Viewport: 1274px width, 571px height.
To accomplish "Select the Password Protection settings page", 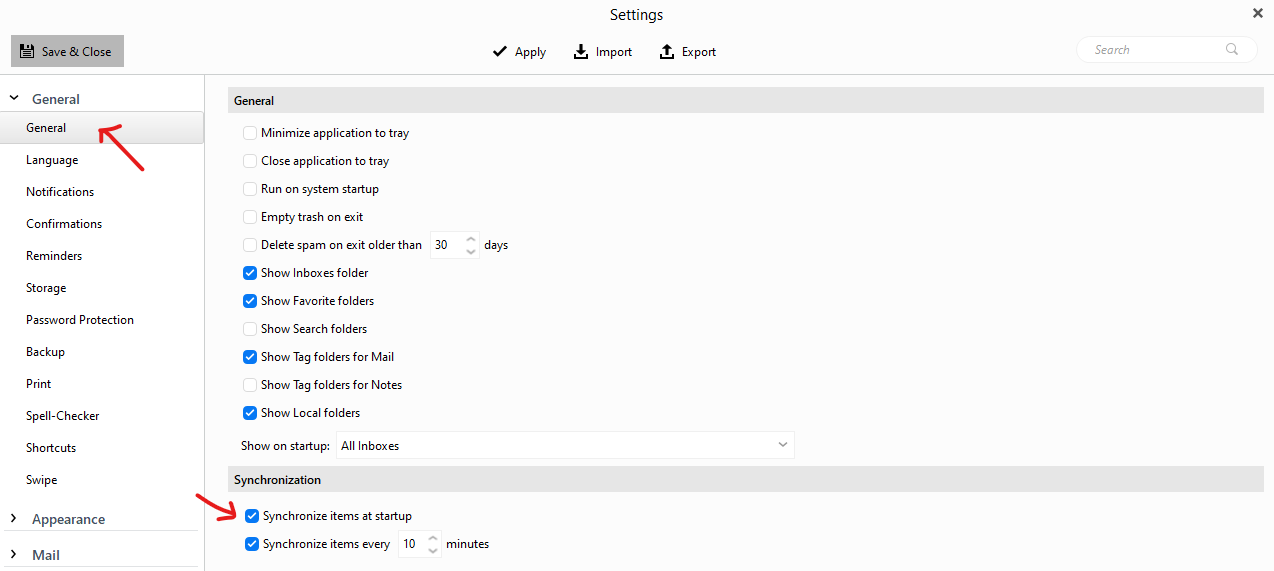I will point(80,320).
